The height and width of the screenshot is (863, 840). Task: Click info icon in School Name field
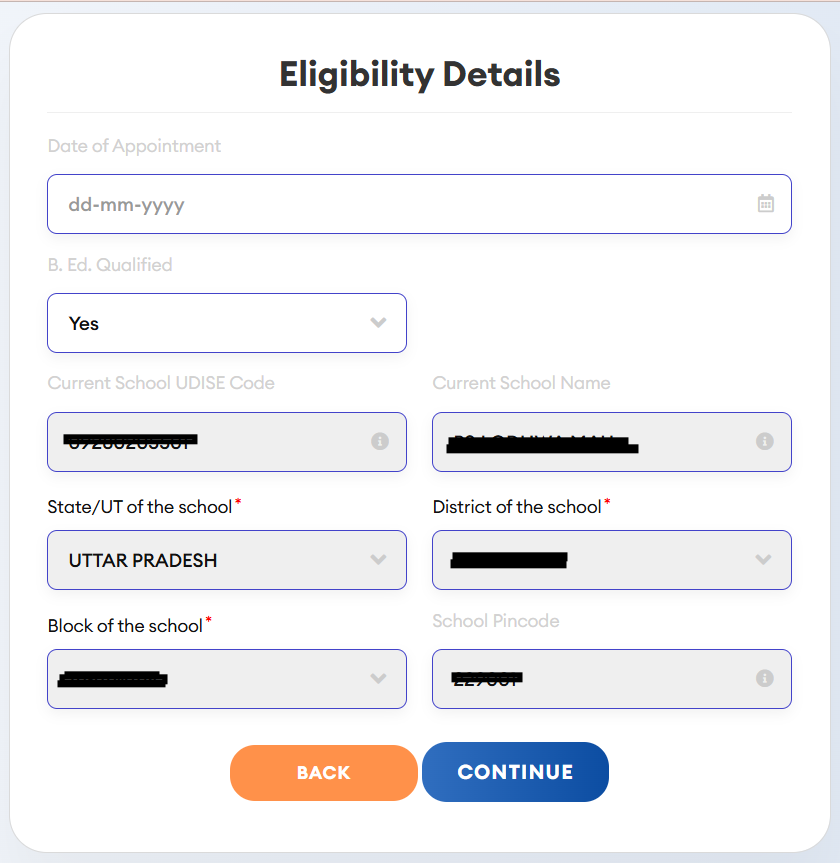(x=765, y=441)
